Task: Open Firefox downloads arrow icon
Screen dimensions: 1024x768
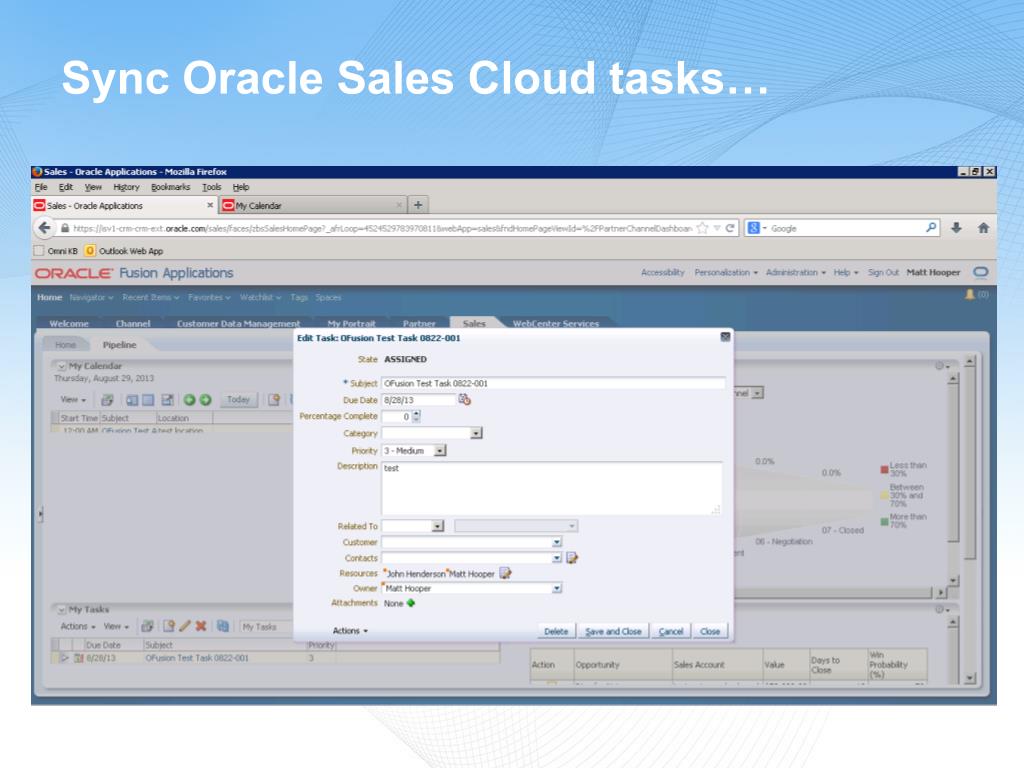Action: click(956, 228)
